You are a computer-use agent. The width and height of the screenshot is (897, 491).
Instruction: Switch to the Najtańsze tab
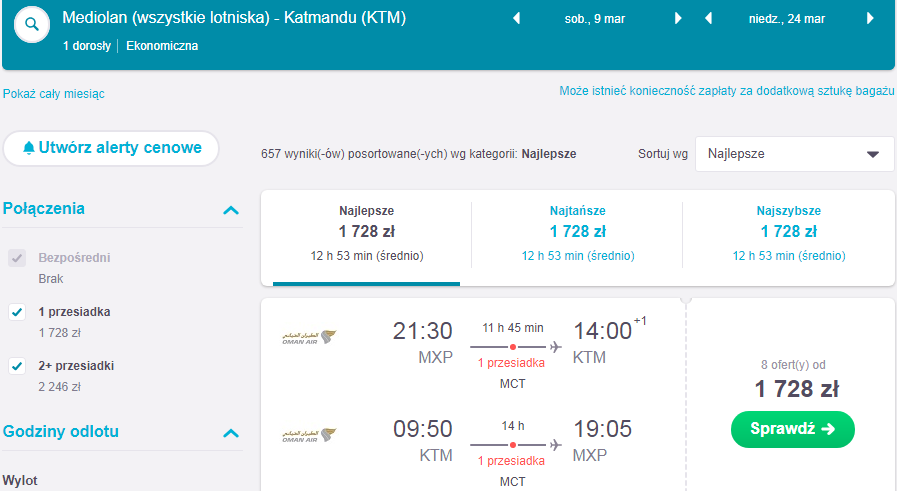(x=578, y=233)
